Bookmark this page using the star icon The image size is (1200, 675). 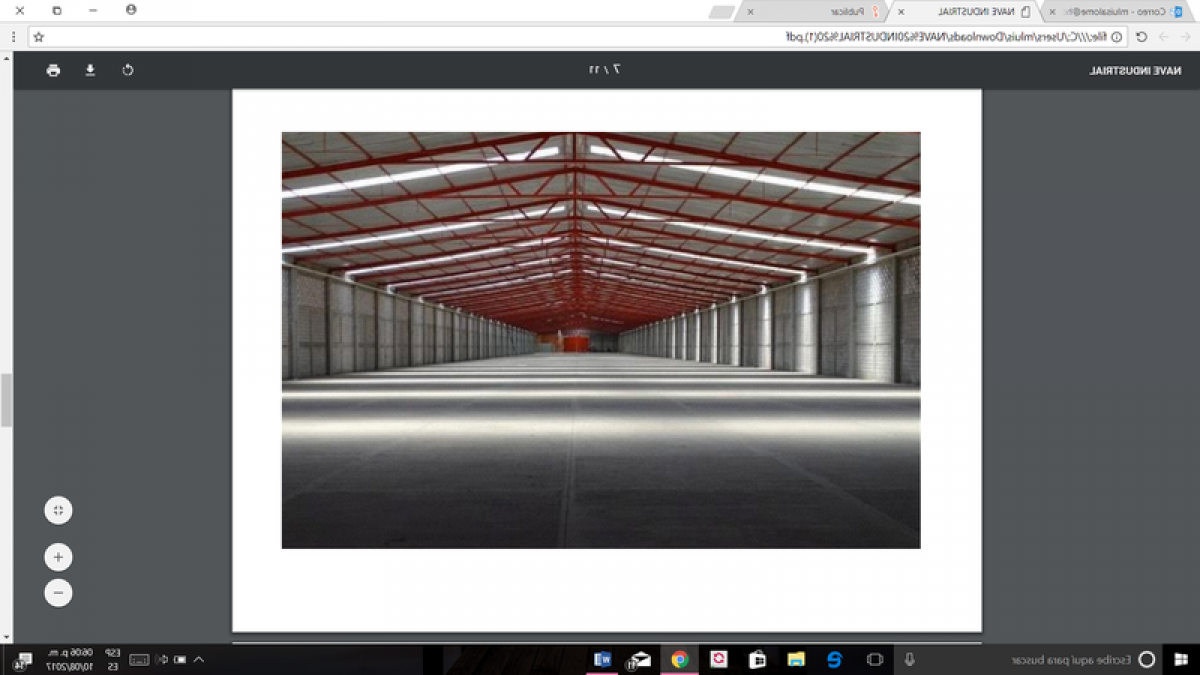click(38, 36)
